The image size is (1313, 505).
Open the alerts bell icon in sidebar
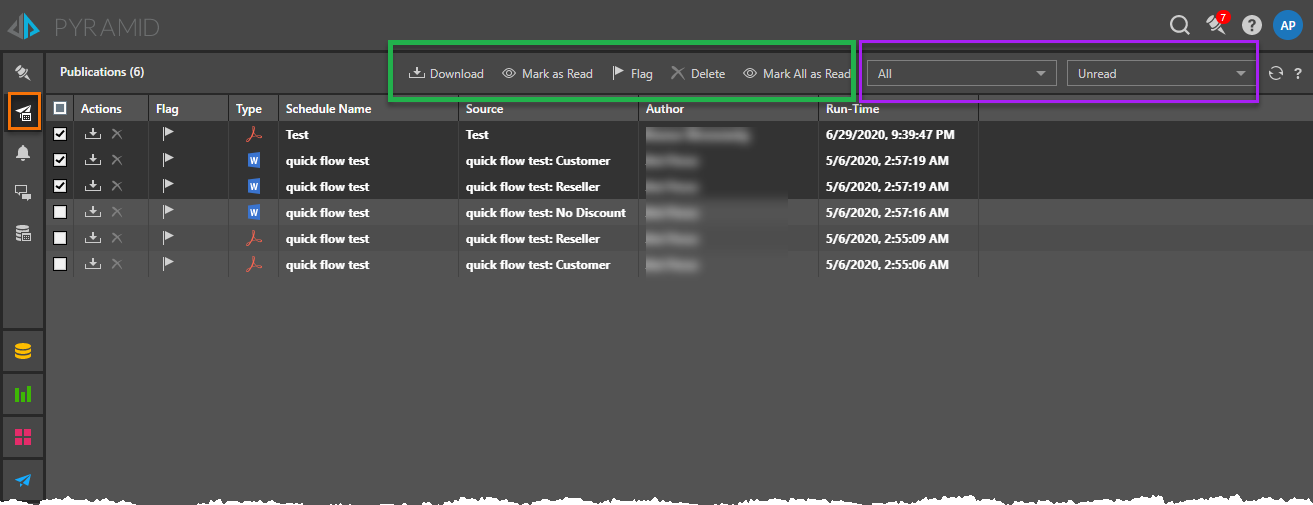click(23, 152)
